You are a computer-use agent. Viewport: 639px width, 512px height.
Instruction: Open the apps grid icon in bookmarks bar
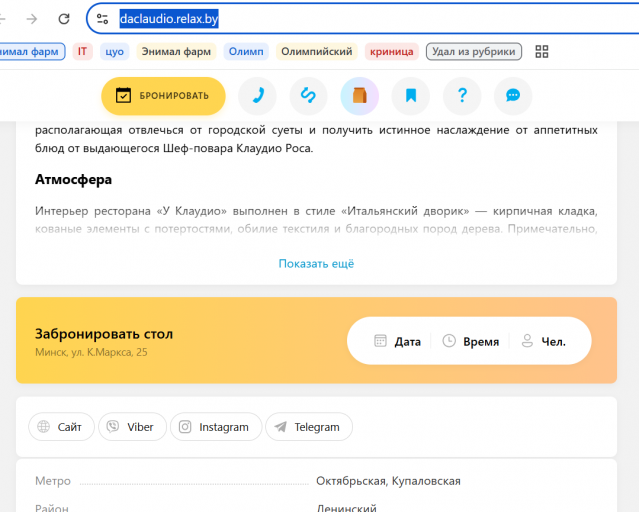tap(542, 52)
